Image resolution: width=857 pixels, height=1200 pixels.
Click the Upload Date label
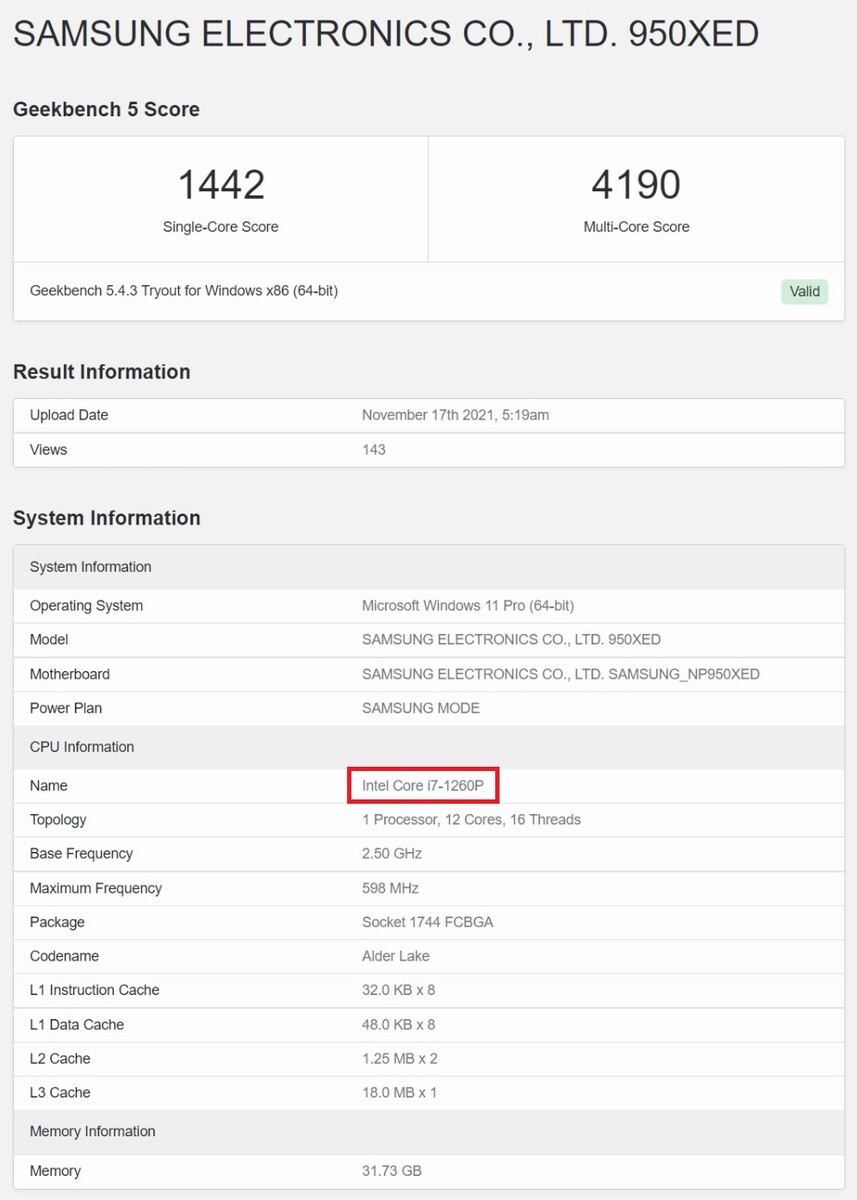point(69,415)
